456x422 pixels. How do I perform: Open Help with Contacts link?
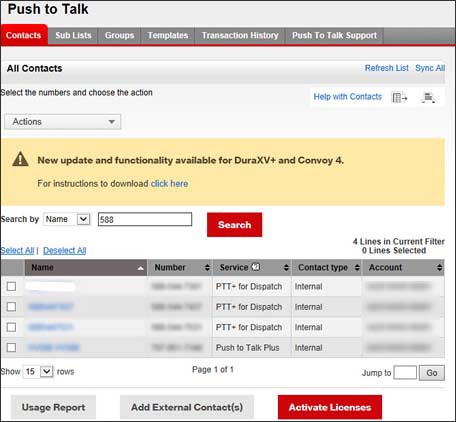[x=348, y=97]
